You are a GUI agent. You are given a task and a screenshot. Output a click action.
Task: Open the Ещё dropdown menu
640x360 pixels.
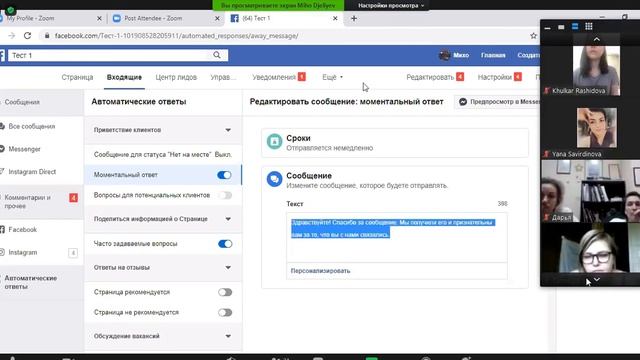(x=333, y=77)
